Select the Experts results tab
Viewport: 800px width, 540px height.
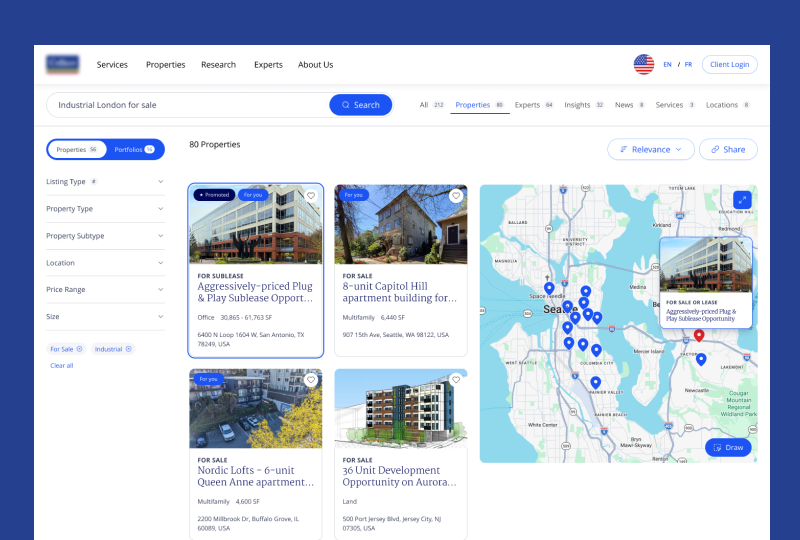(534, 105)
